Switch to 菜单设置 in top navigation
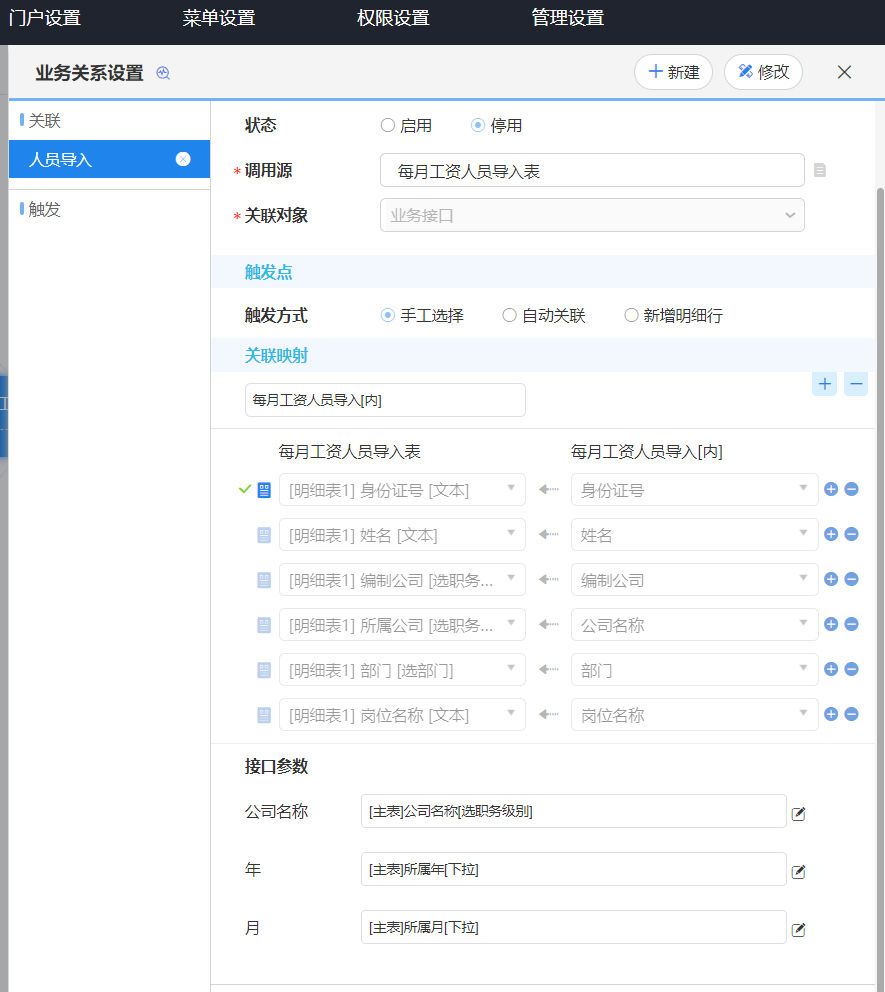This screenshot has height=992, width=885. (x=219, y=18)
